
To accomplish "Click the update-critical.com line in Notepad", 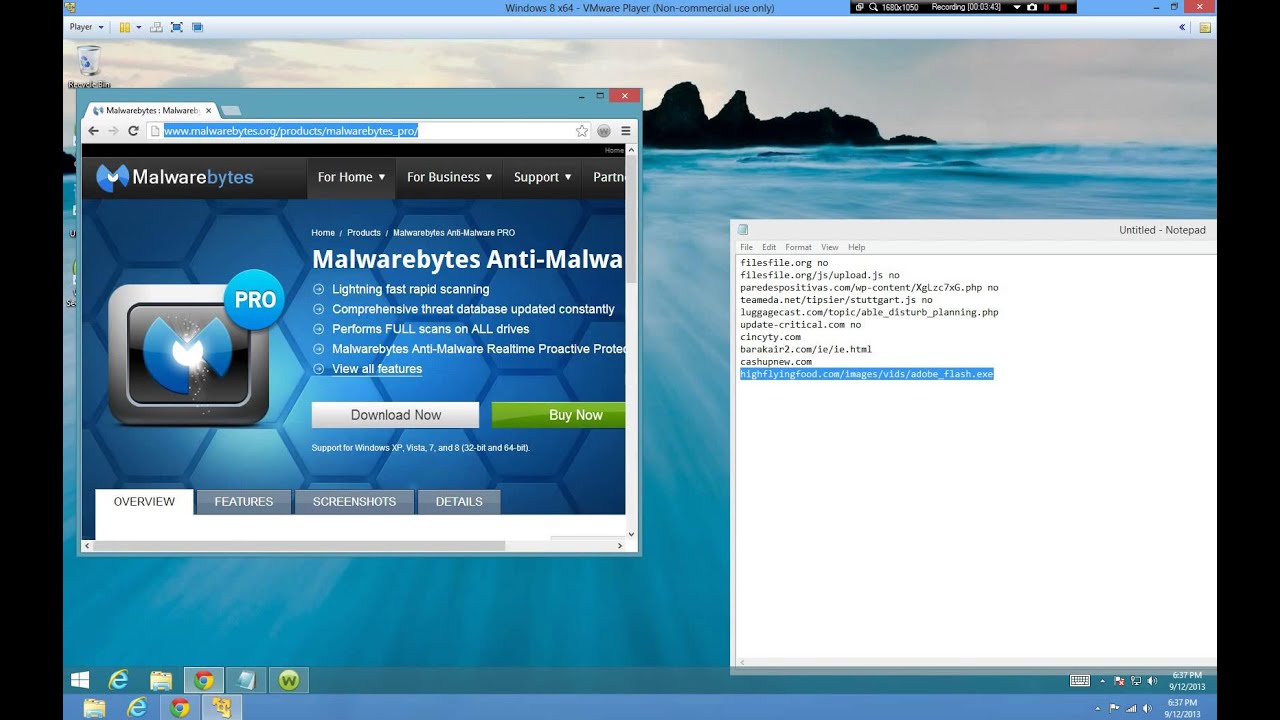I will pos(800,325).
